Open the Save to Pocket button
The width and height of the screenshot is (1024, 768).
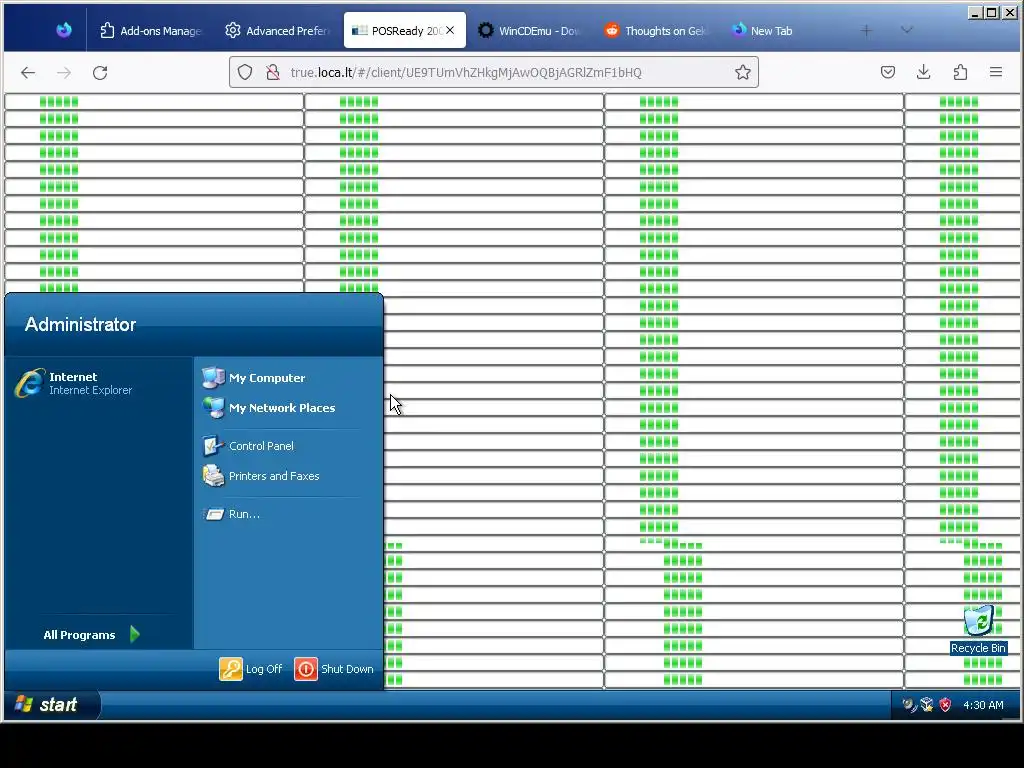click(x=888, y=72)
